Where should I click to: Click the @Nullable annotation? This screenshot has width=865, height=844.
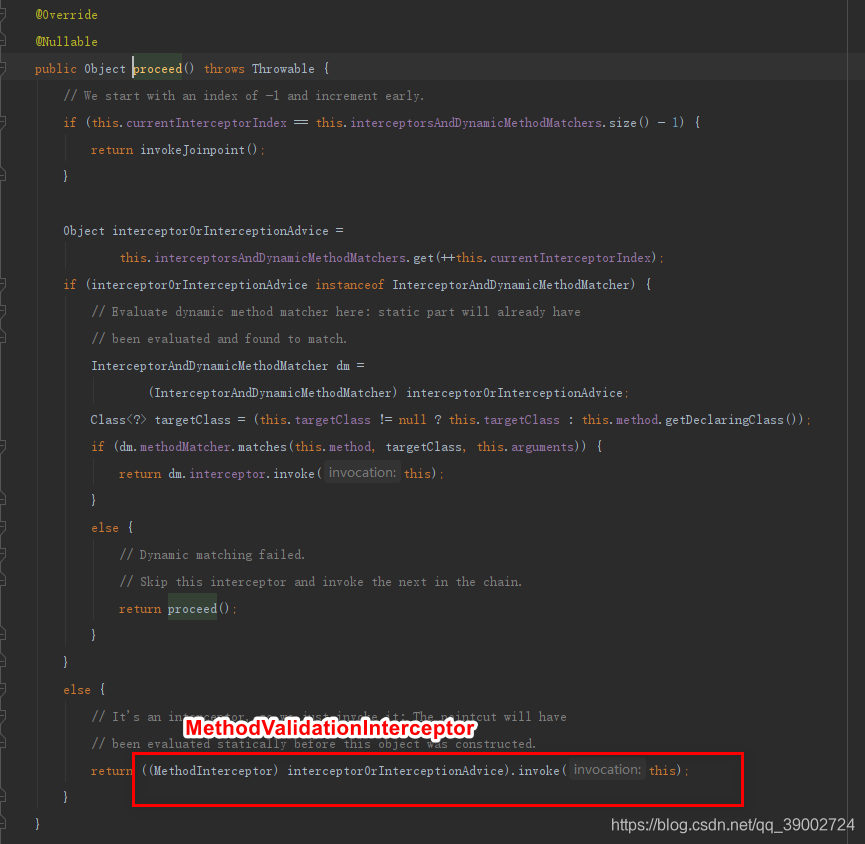tap(66, 42)
